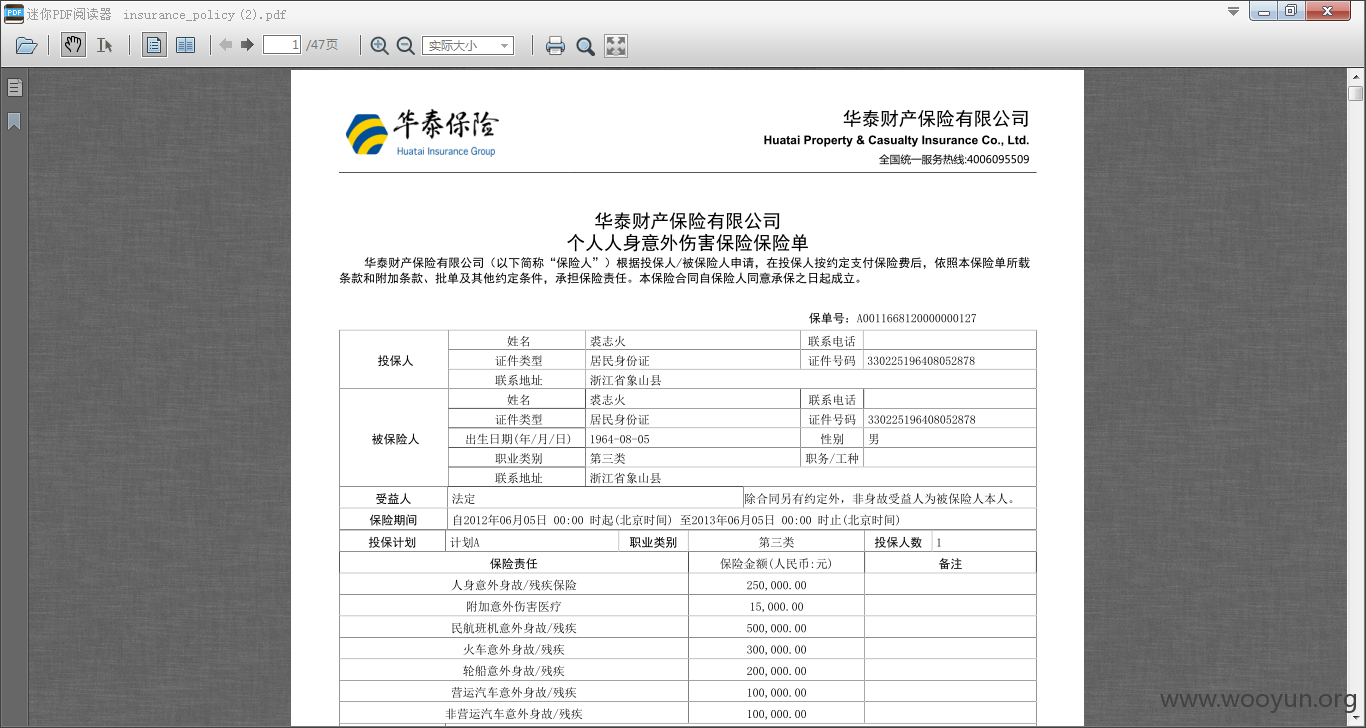Viewport: 1366px width, 728px height.
Task: Open the 实际大小 zoom dropdown
Action: pyautogui.click(x=468, y=45)
